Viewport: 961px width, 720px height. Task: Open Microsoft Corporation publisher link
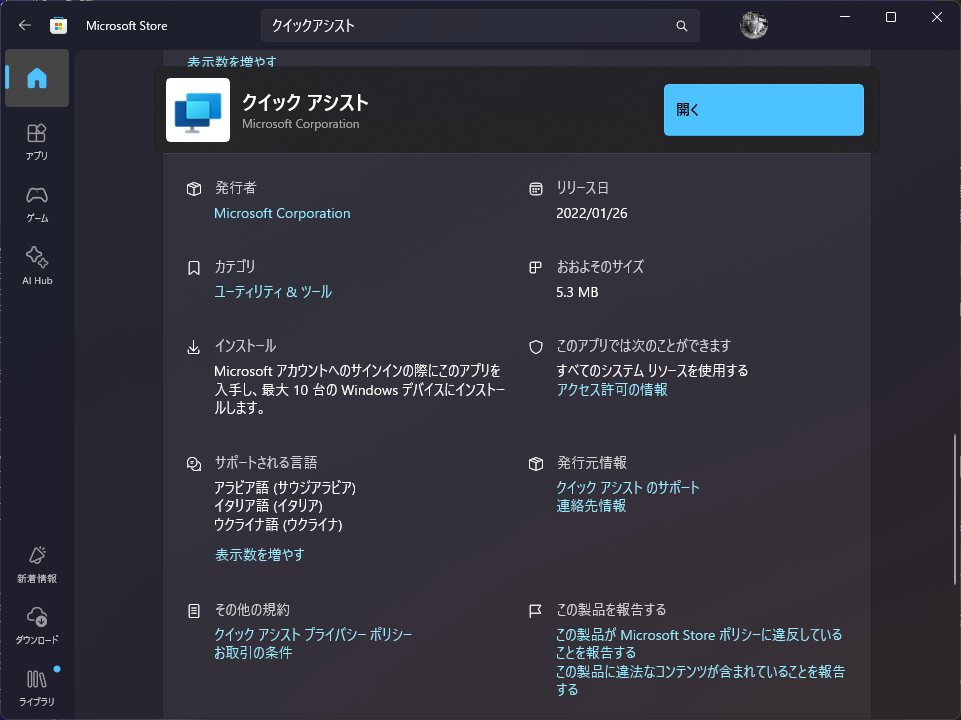[282, 213]
